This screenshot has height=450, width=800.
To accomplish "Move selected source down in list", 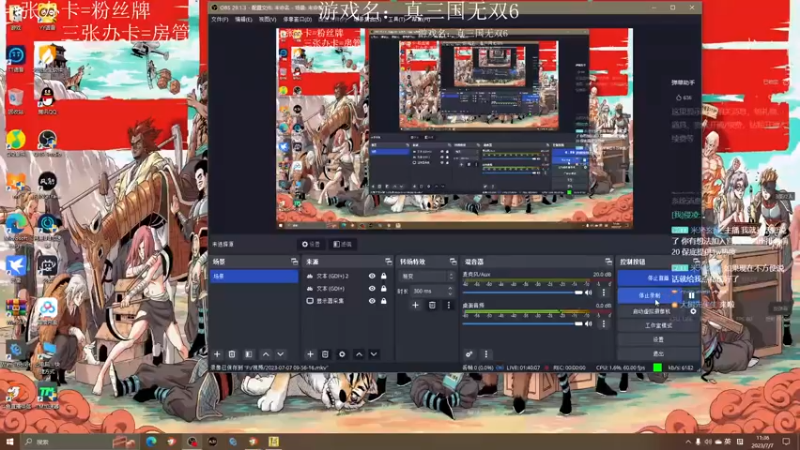I will [x=374, y=354].
